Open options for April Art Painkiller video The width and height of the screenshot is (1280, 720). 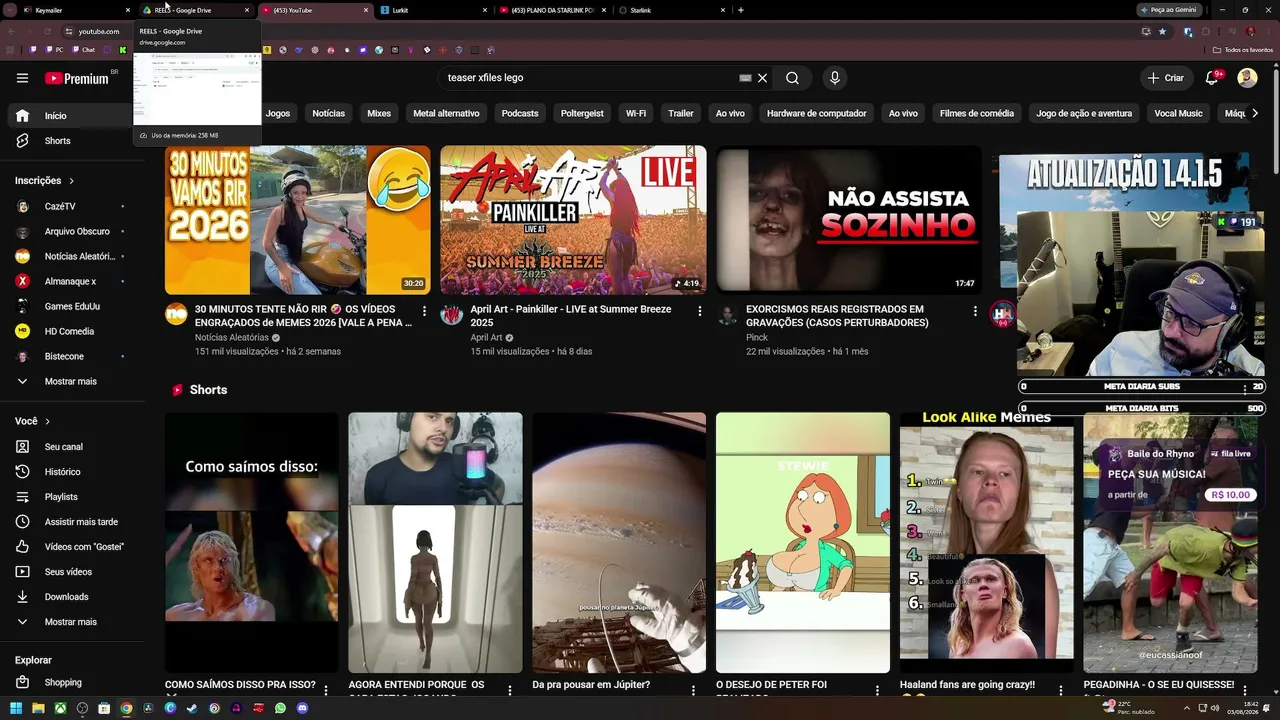(700, 312)
